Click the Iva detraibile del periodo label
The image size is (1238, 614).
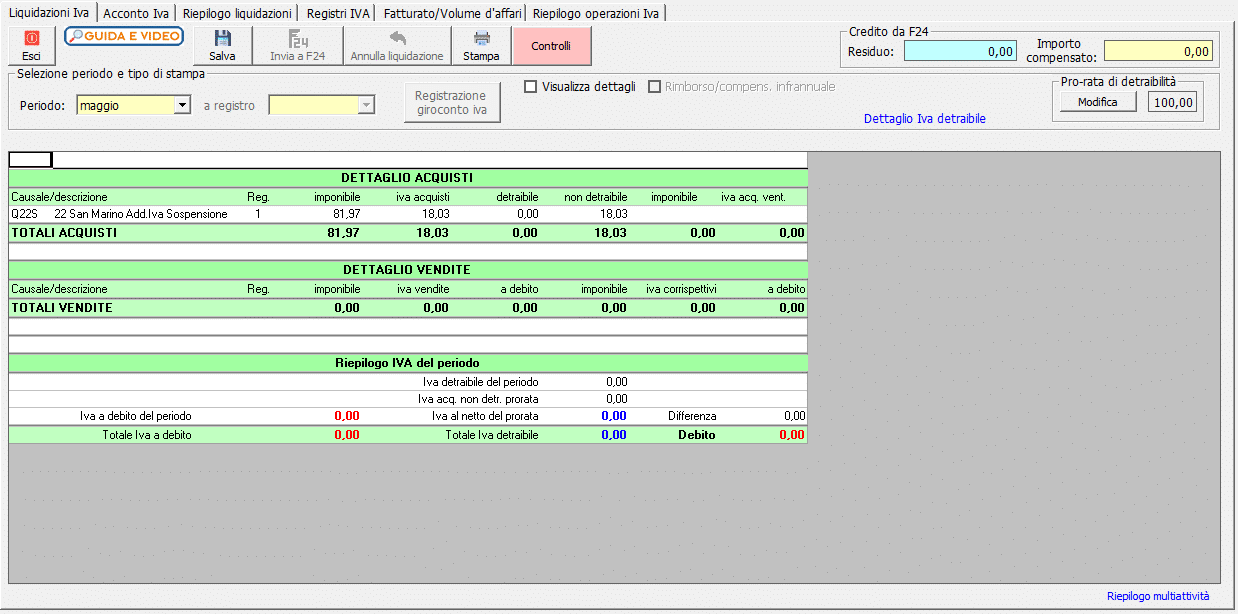pos(480,382)
